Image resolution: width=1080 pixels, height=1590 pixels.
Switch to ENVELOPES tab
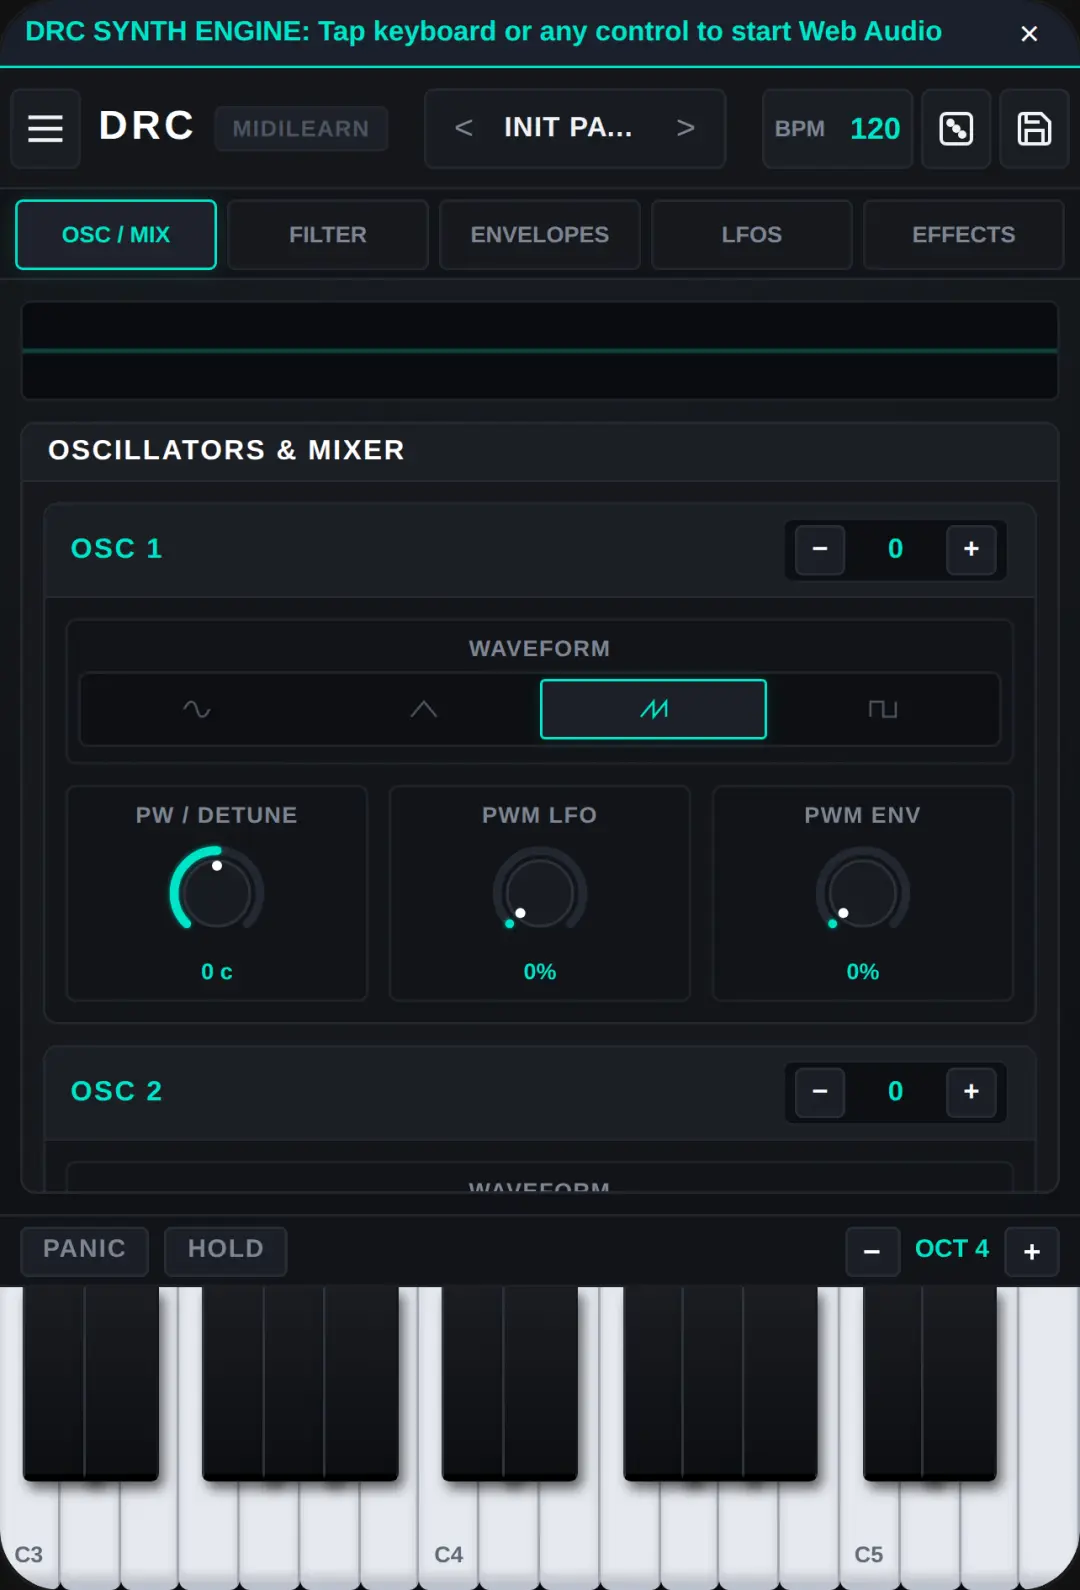click(540, 235)
